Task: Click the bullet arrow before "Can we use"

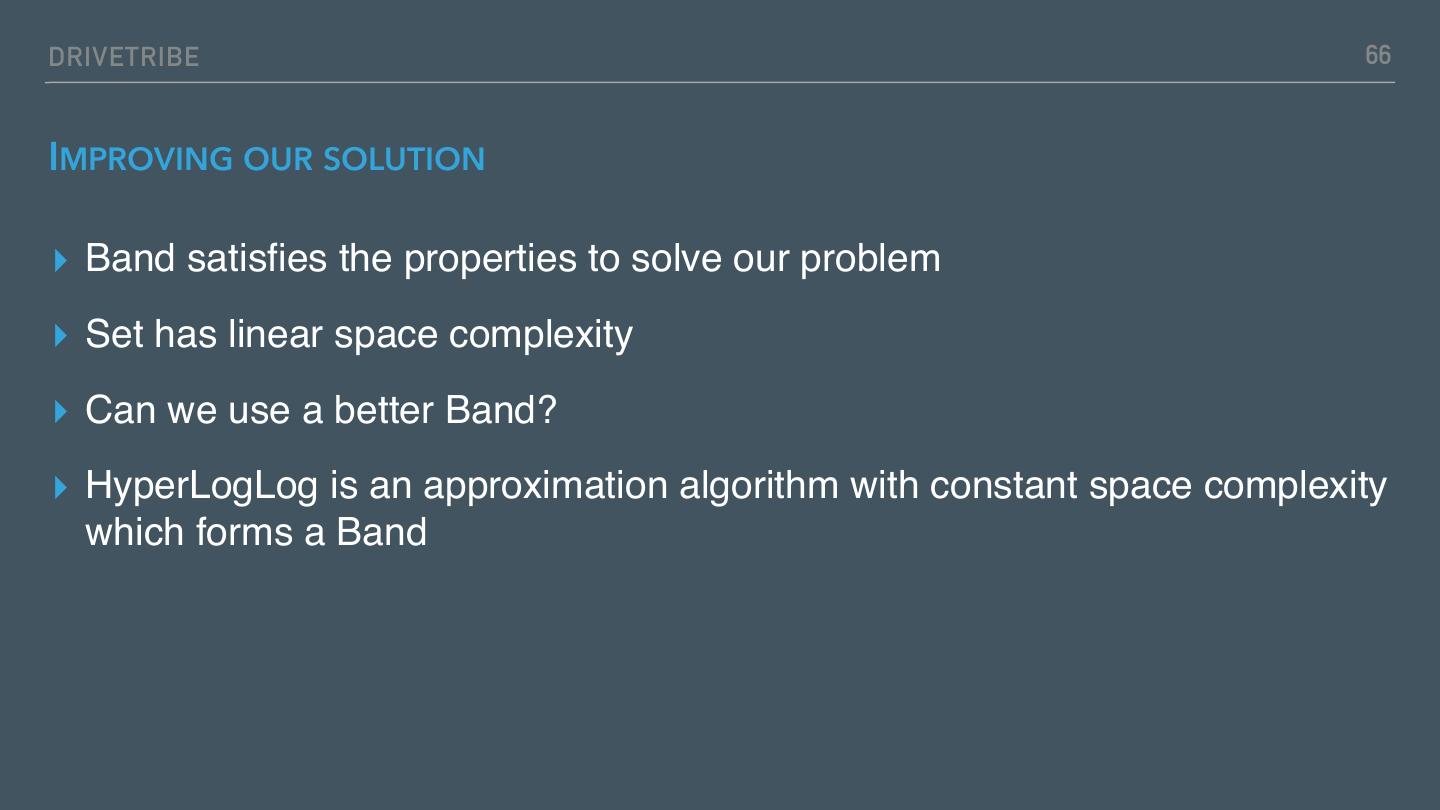Action: coord(62,411)
